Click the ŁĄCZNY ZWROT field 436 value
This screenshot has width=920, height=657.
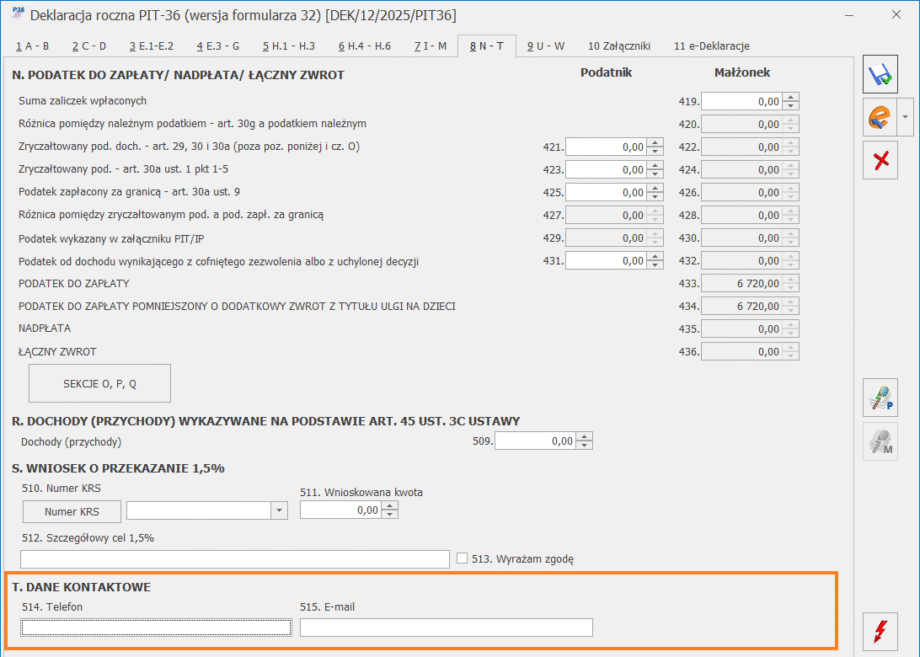[742, 352]
